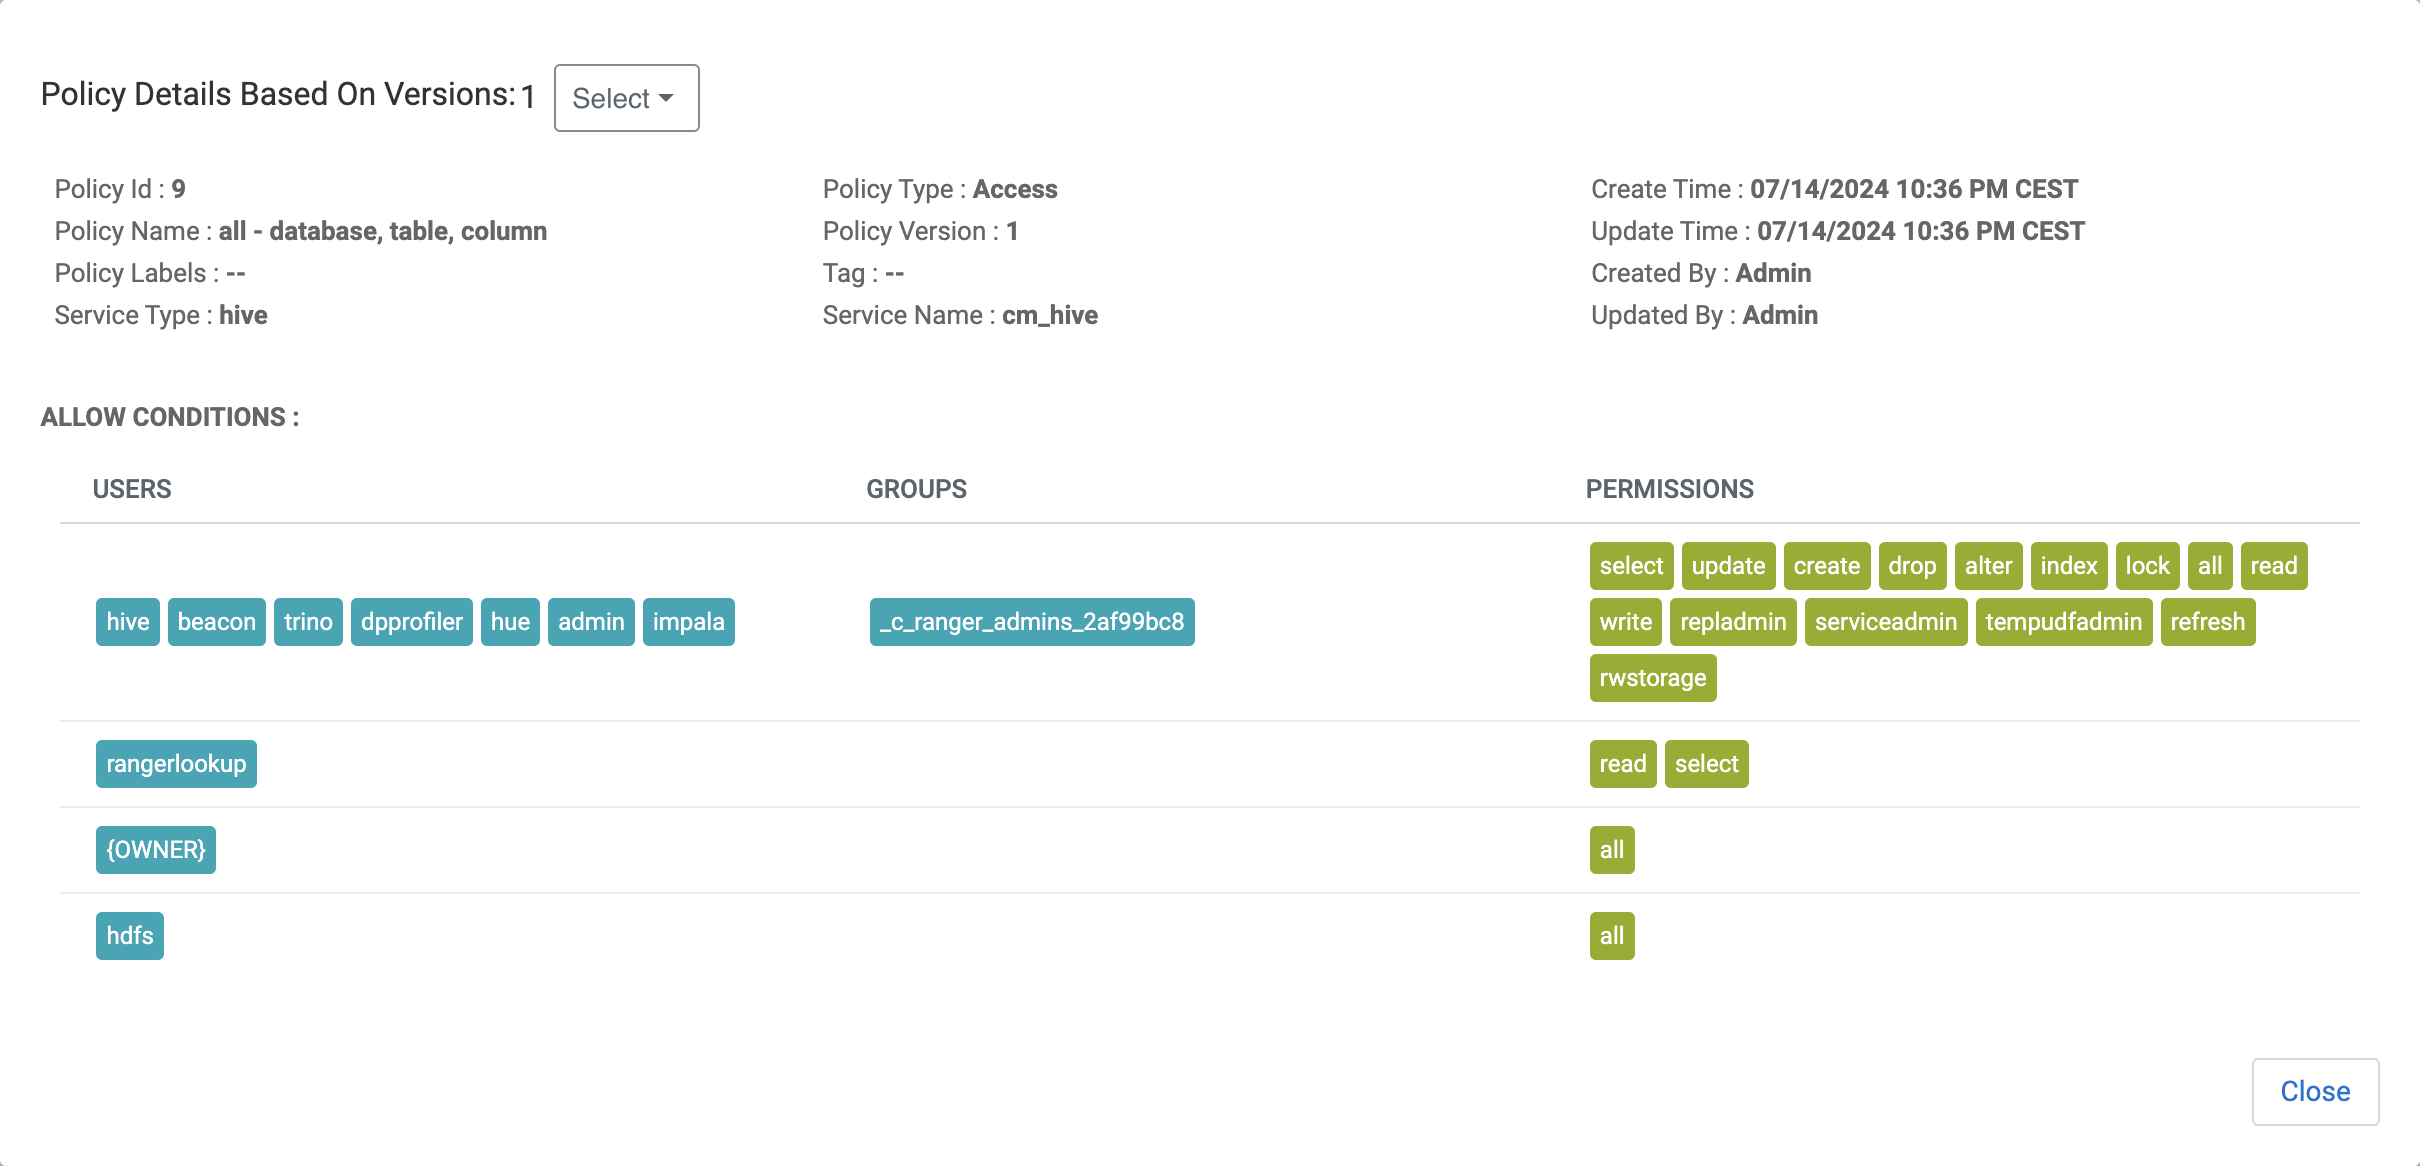The width and height of the screenshot is (2420, 1166).
Task: Click the refresh permission tag
Action: [x=2208, y=622]
